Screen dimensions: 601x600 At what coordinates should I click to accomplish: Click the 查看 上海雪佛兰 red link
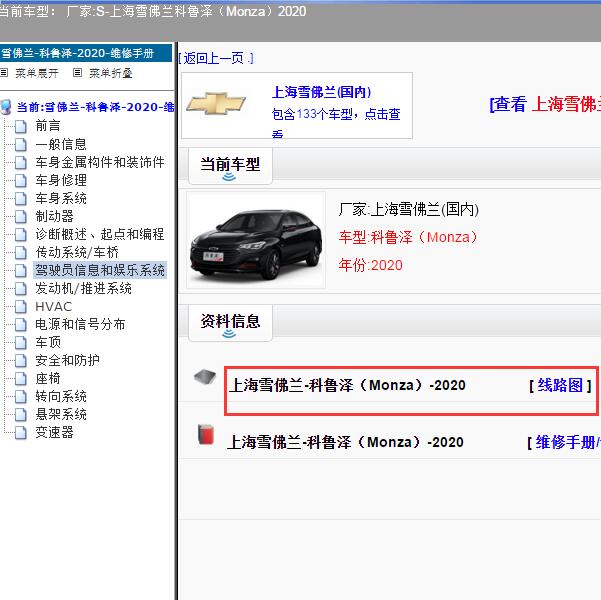pyautogui.click(x=545, y=104)
